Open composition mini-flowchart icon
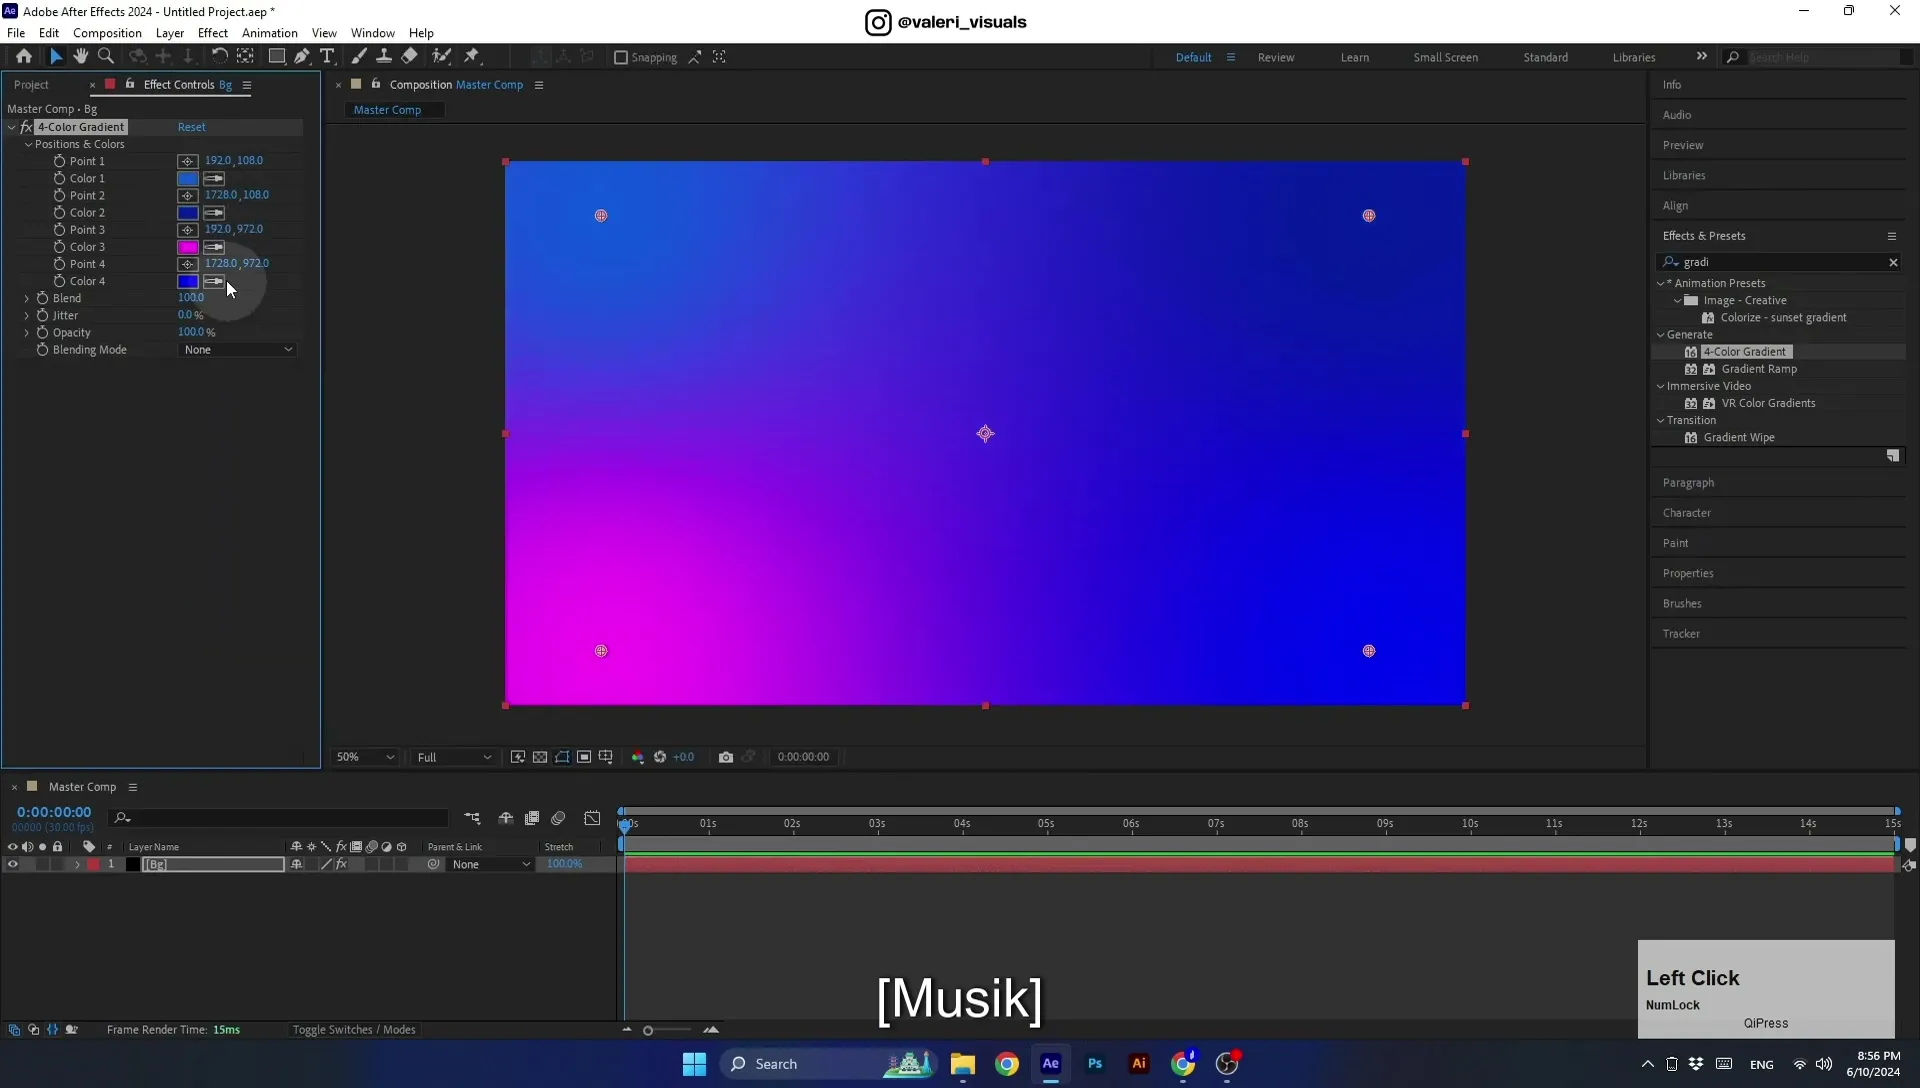Image resolution: width=1920 pixels, height=1088 pixels. tap(472, 818)
